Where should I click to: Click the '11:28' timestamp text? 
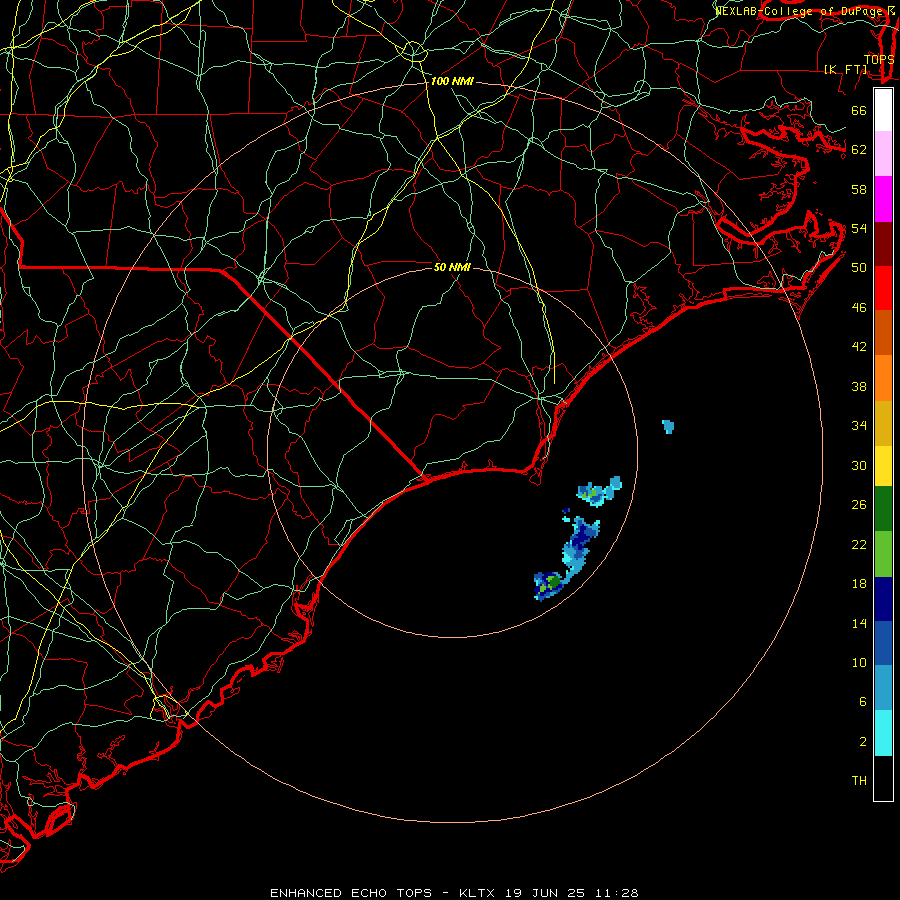pos(616,893)
